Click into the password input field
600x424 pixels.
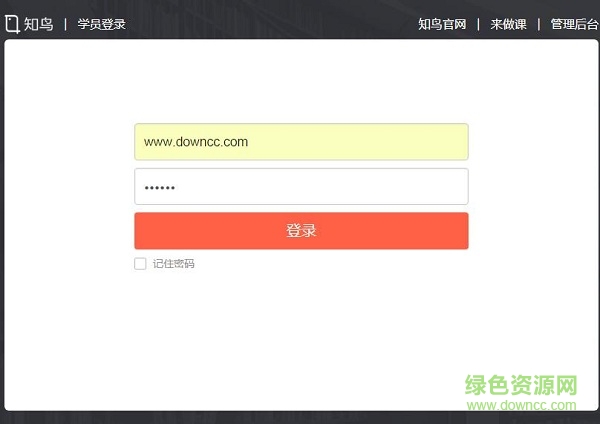coord(300,187)
